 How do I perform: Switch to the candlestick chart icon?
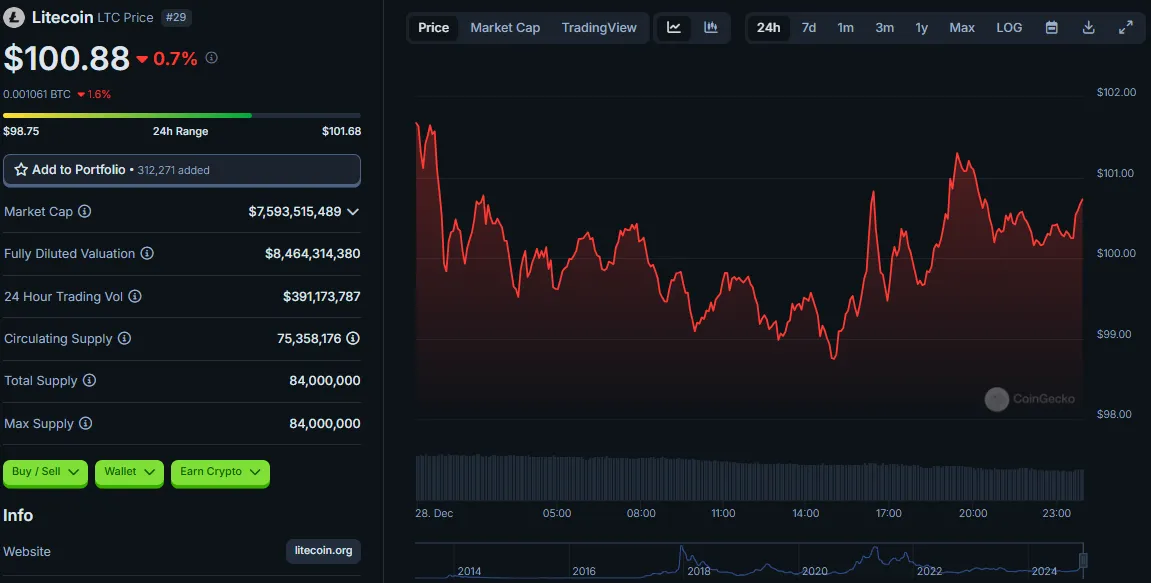pyautogui.click(x=711, y=28)
